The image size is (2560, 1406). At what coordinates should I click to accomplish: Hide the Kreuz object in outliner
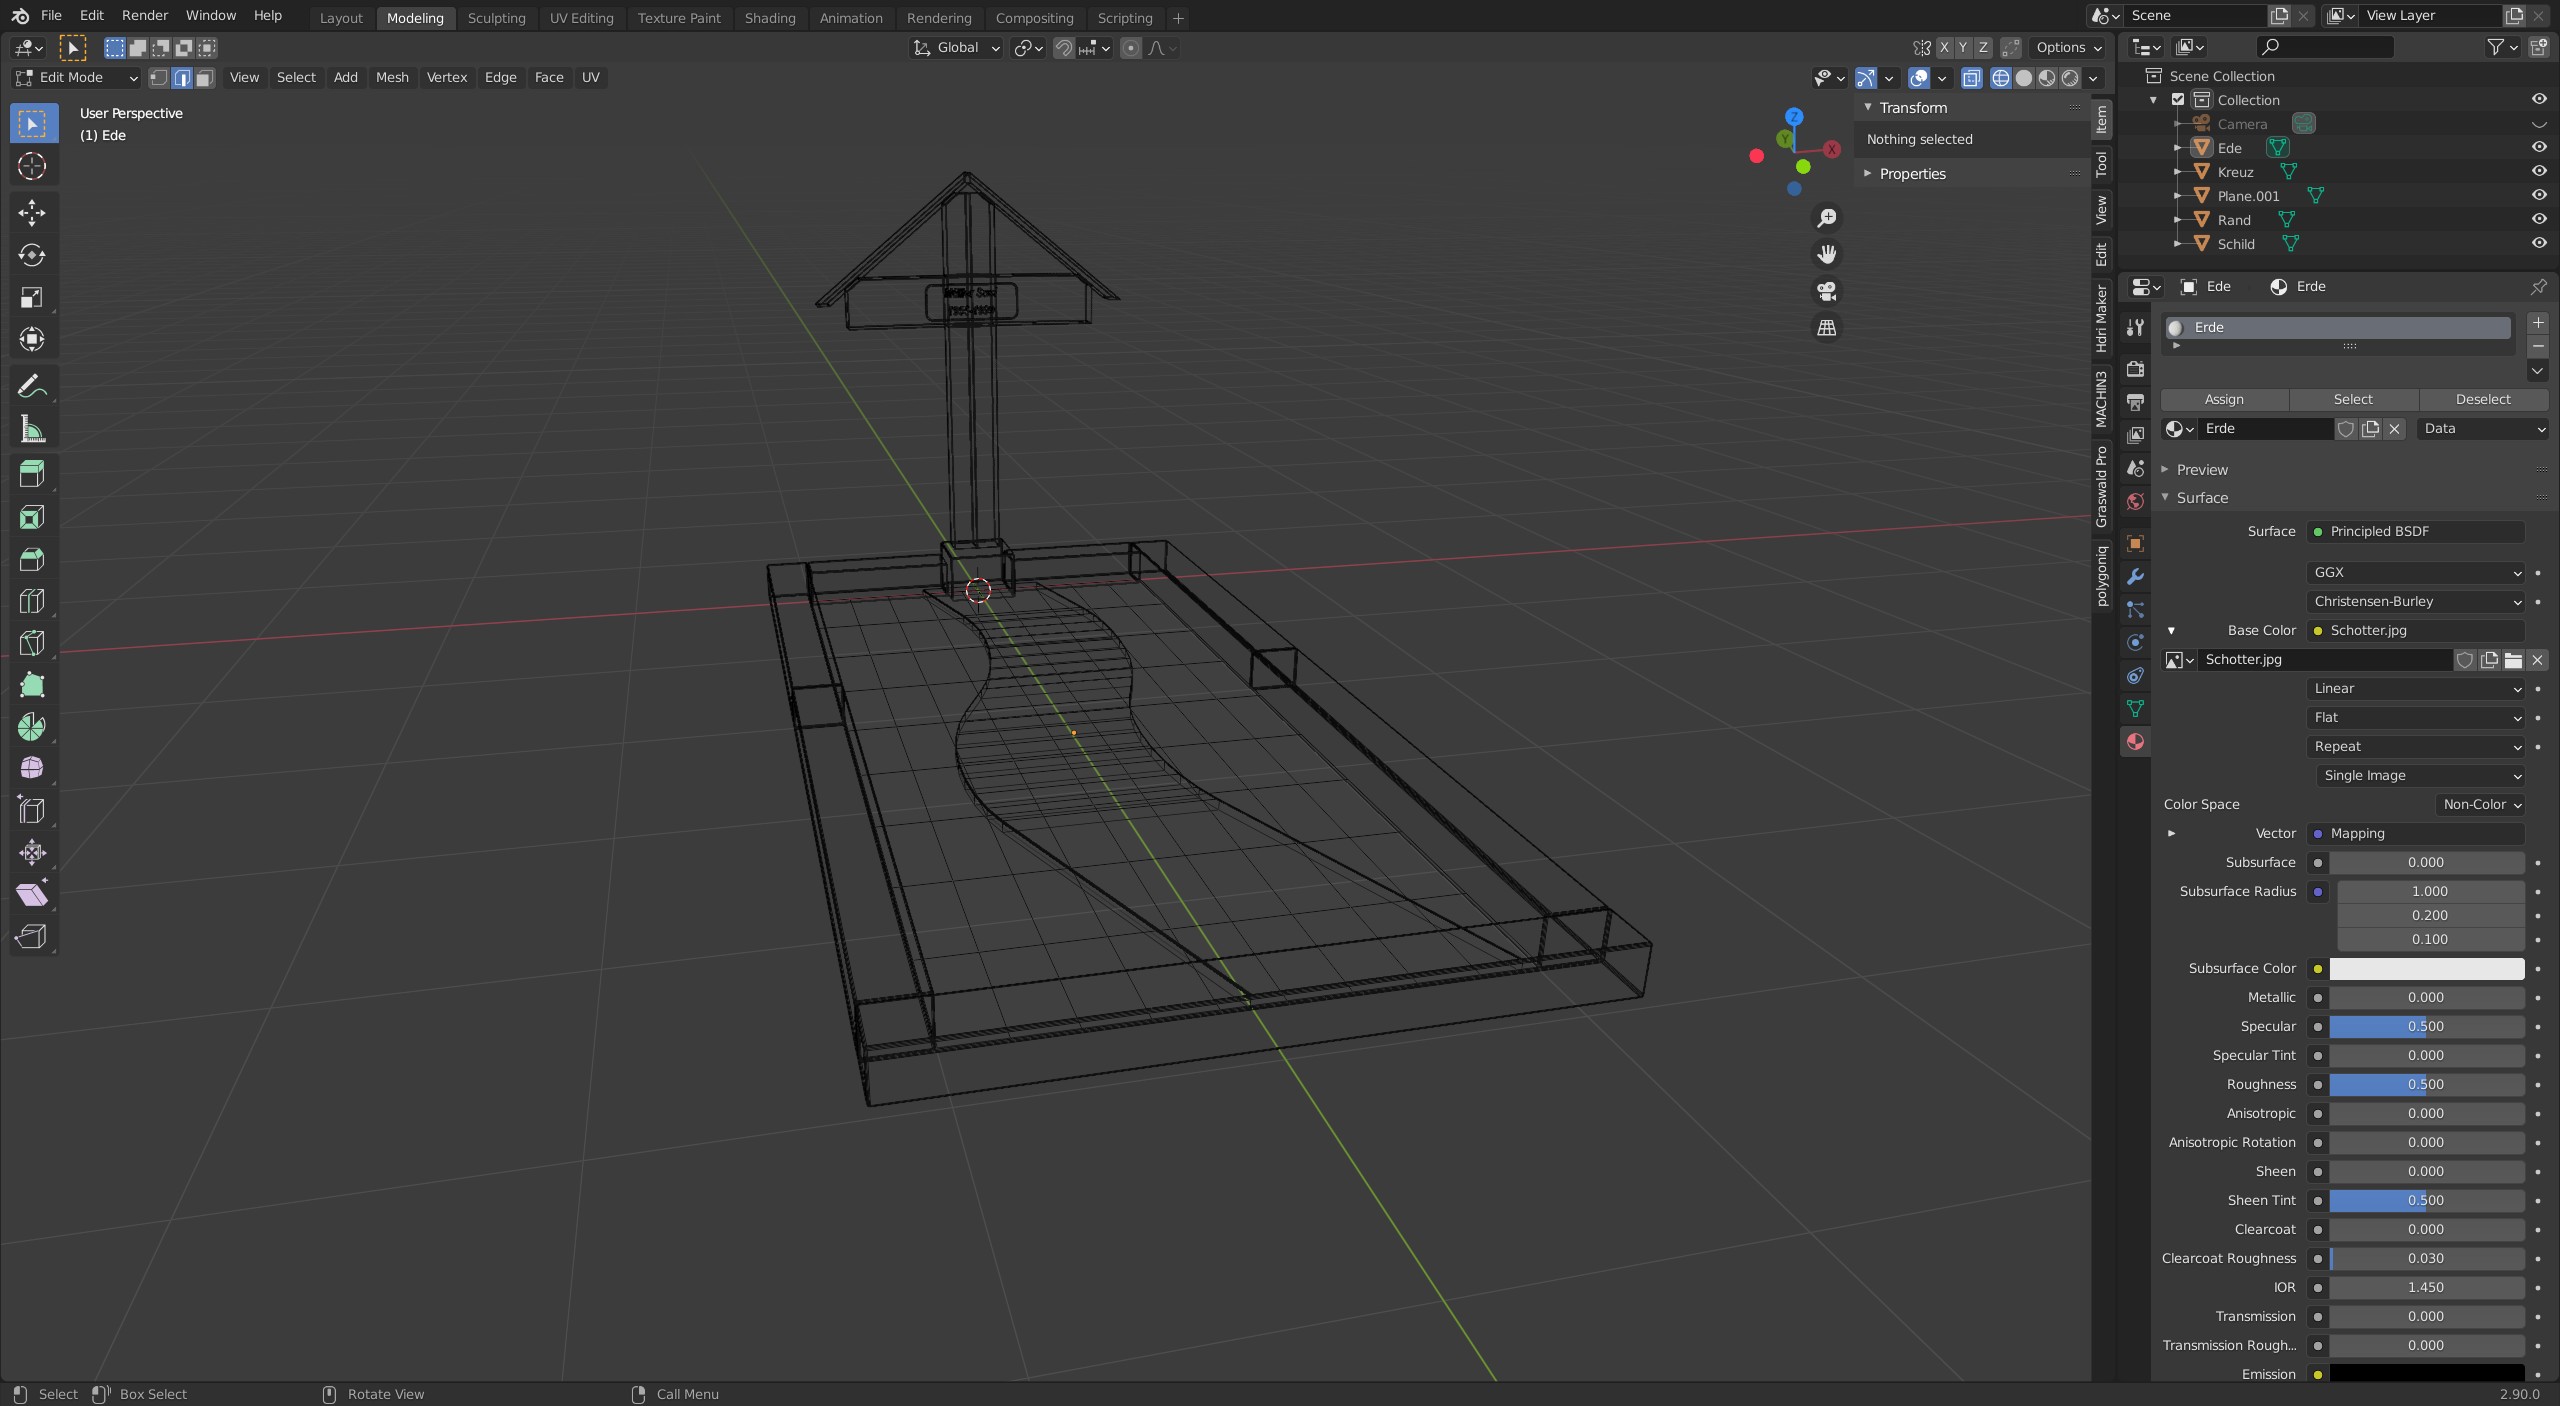click(2538, 172)
